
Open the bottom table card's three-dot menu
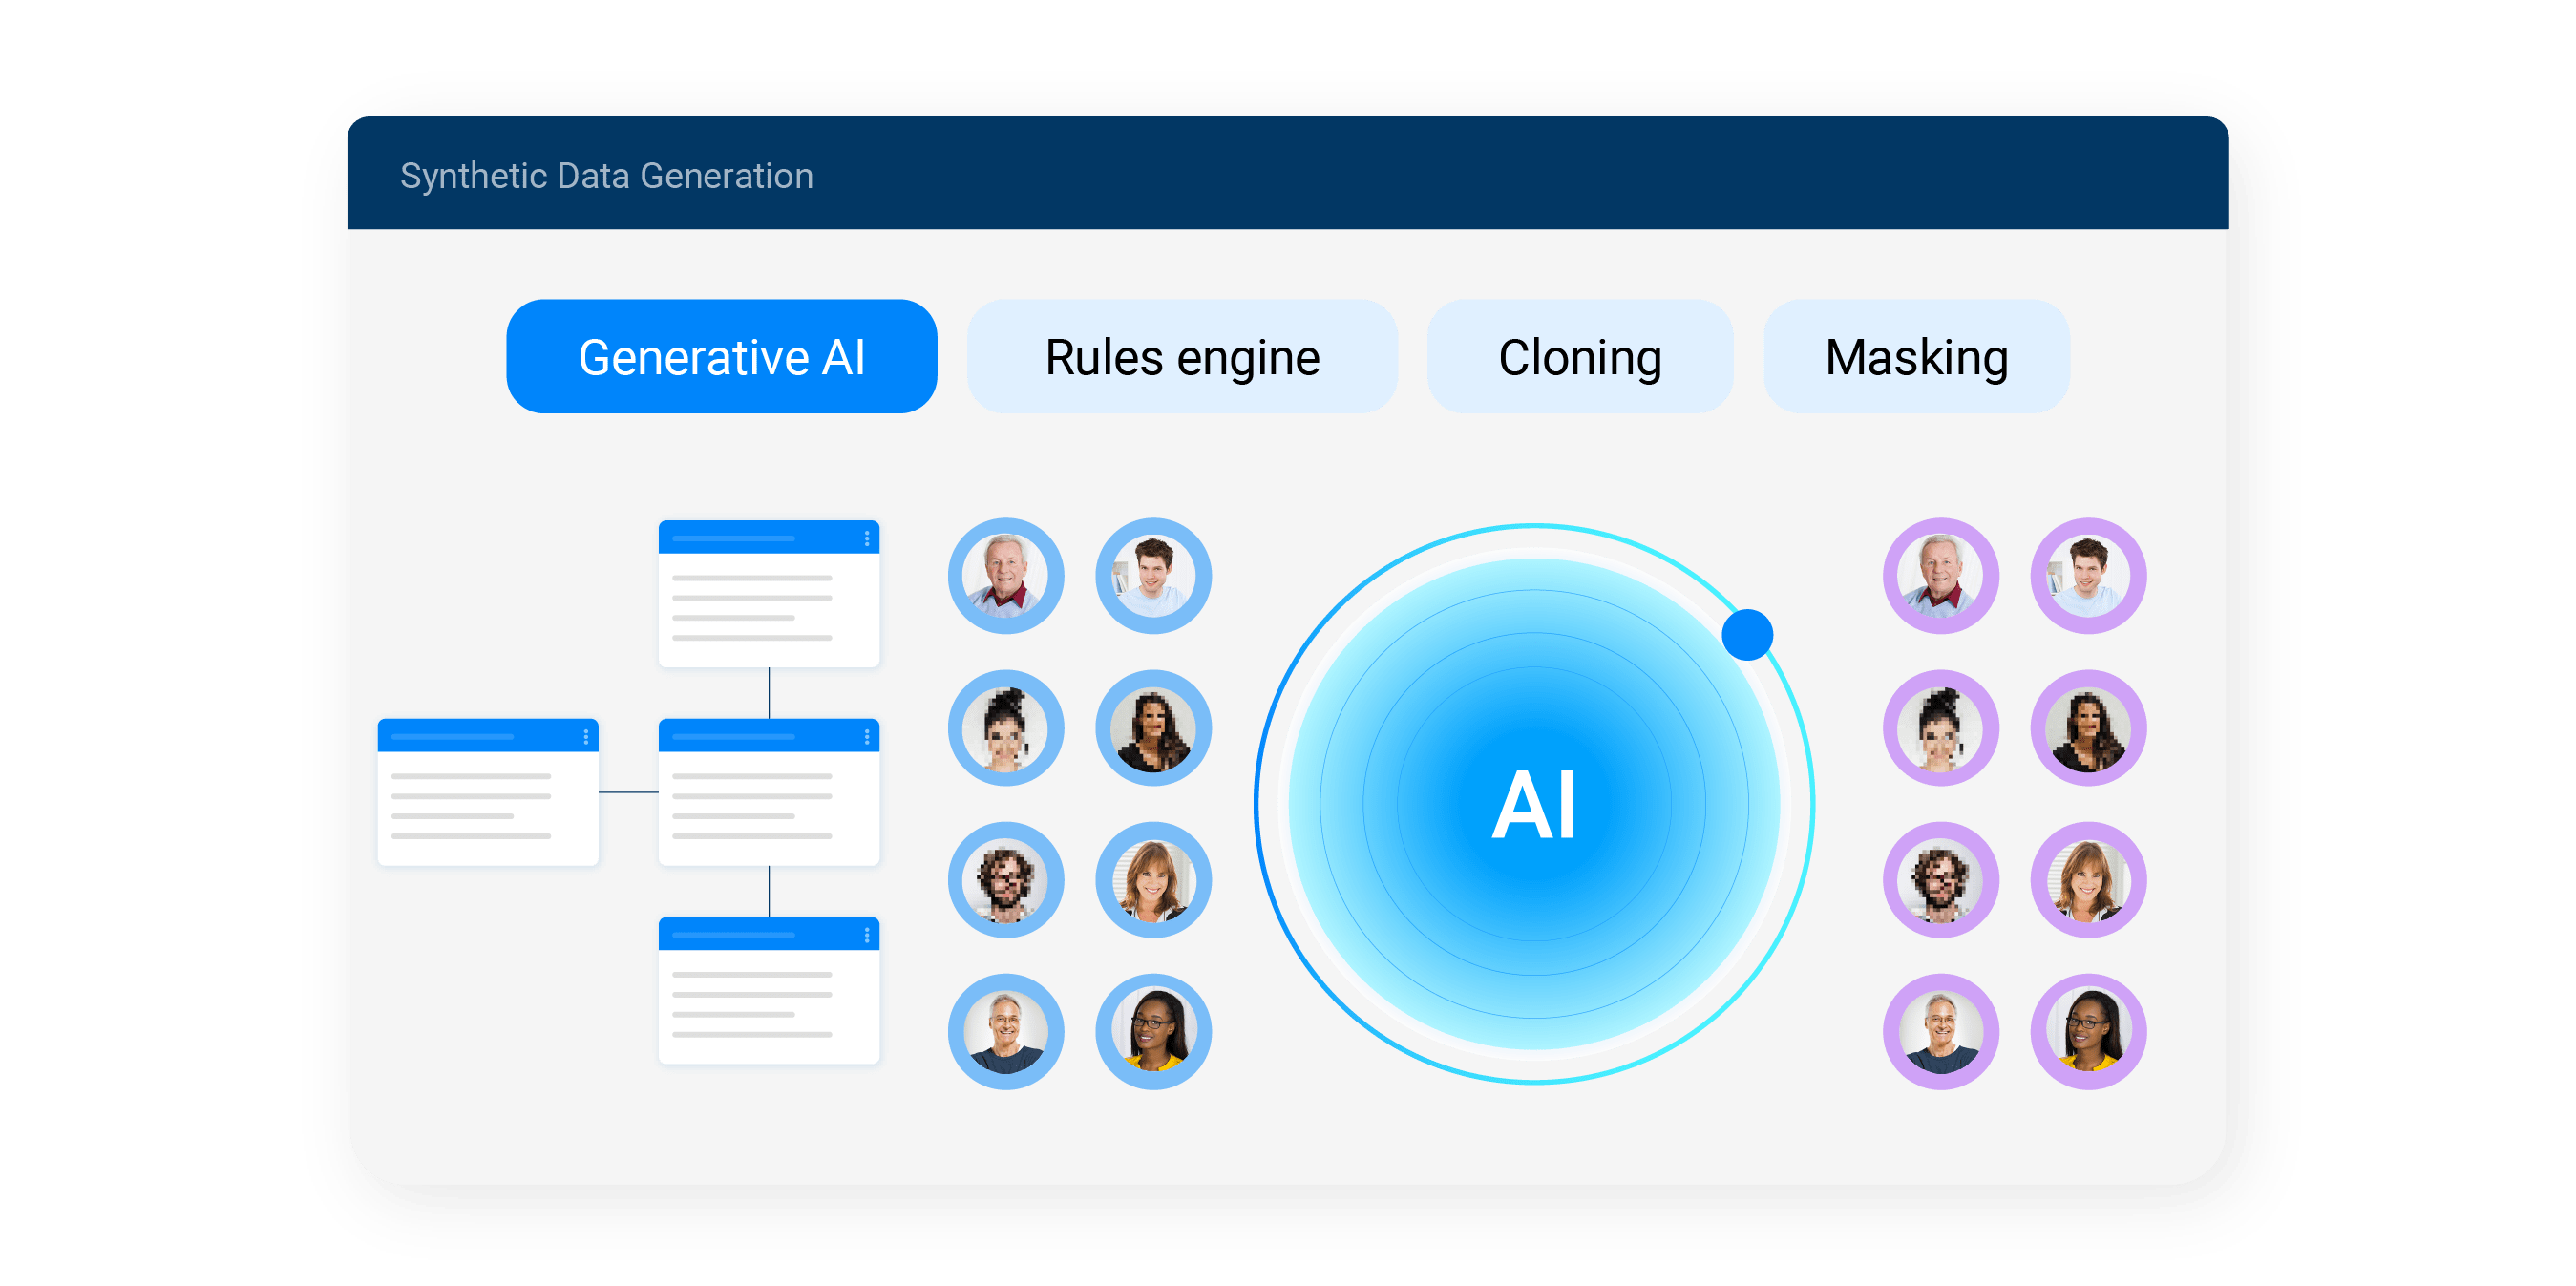tap(866, 935)
